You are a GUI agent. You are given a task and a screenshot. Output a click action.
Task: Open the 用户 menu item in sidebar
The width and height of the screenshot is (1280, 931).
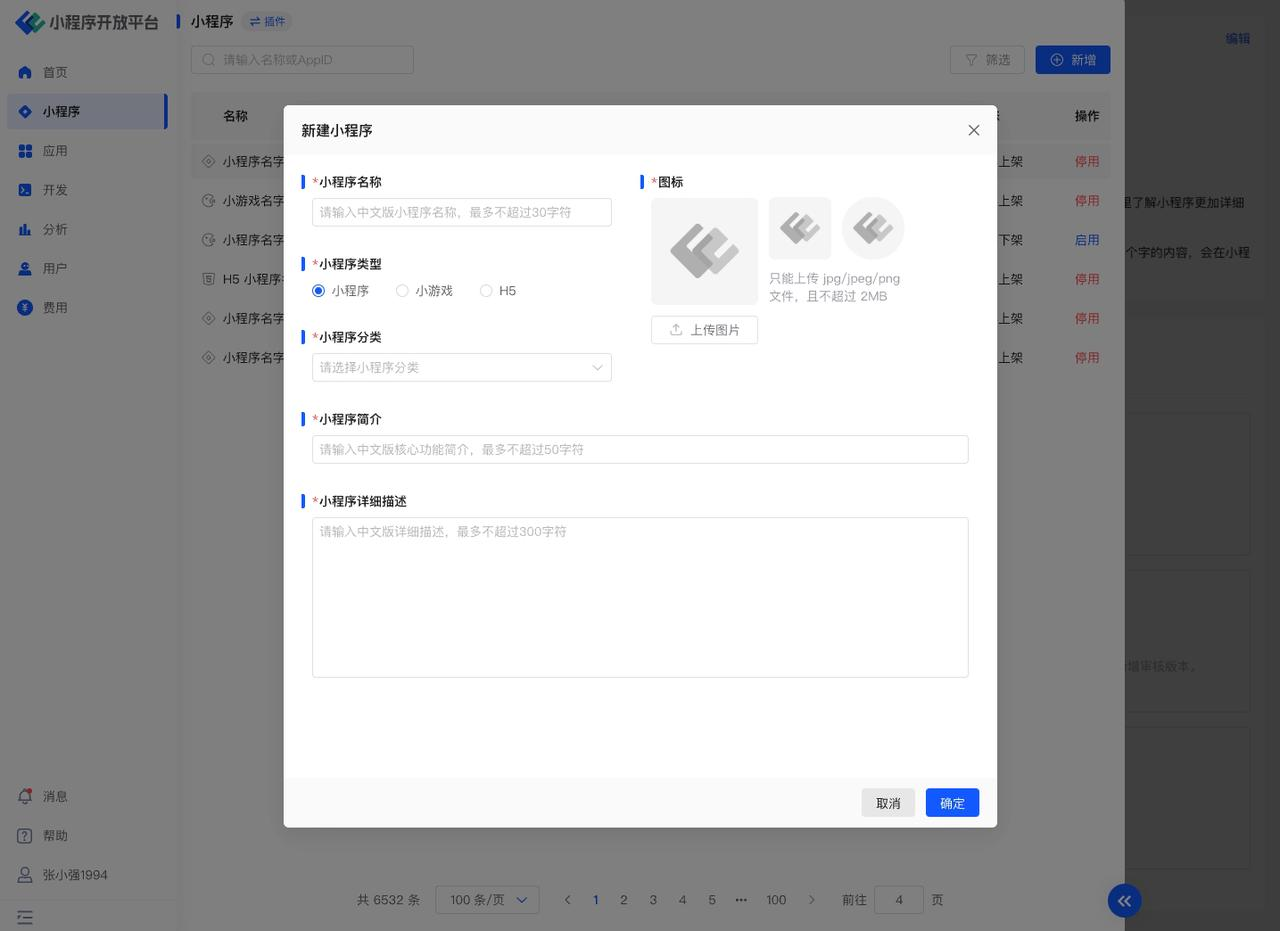(x=55, y=269)
